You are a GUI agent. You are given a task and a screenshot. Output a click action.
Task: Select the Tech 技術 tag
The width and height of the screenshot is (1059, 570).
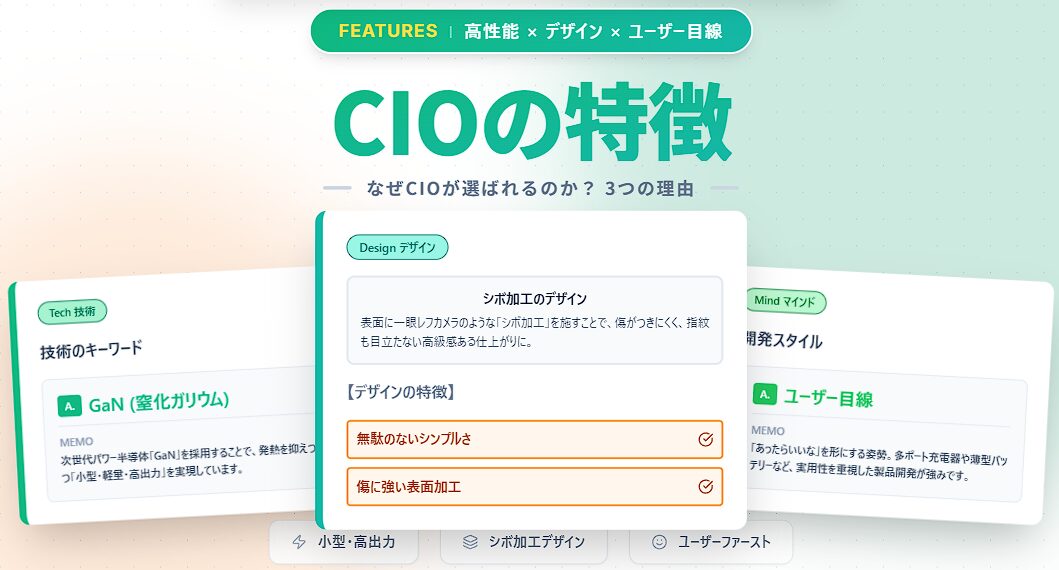[72, 312]
